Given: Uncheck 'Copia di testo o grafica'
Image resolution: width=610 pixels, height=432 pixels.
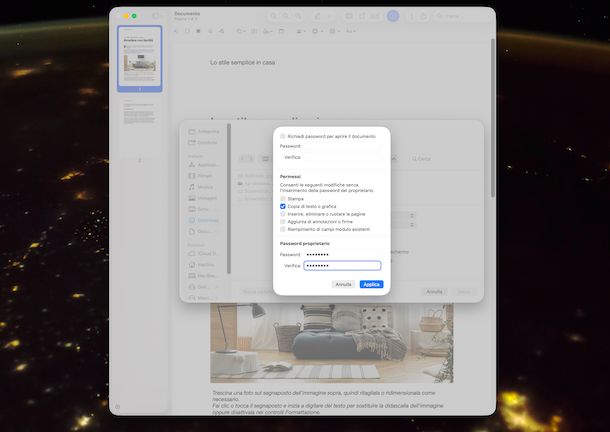Looking at the screenshot, I should click(x=283, y=206).
